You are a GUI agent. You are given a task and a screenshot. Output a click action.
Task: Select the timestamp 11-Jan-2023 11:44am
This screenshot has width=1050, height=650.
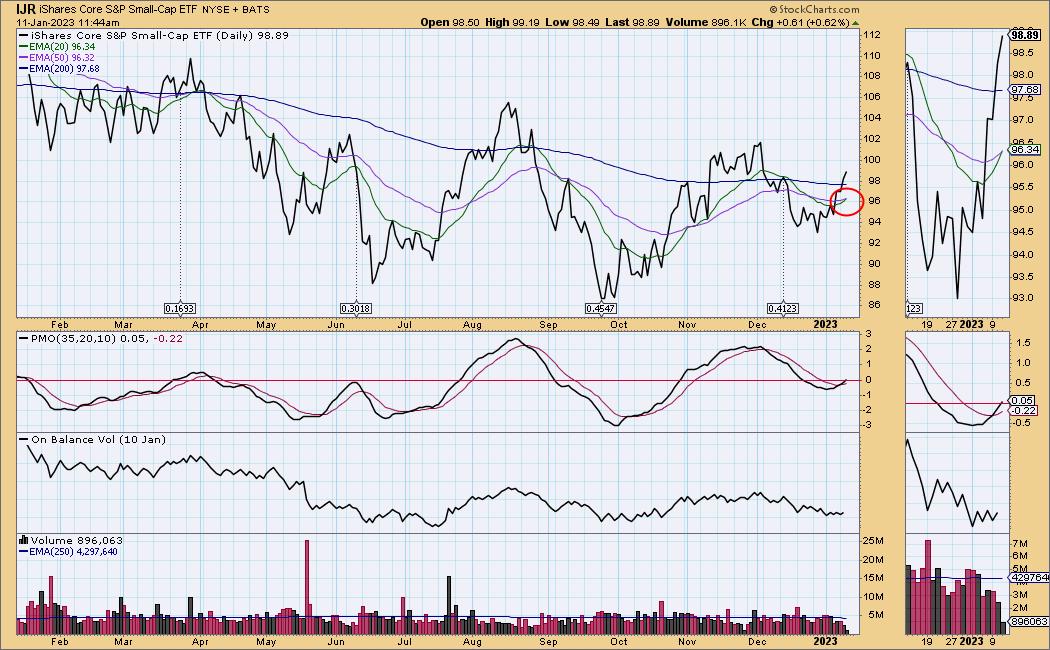[x=68, y=22]
